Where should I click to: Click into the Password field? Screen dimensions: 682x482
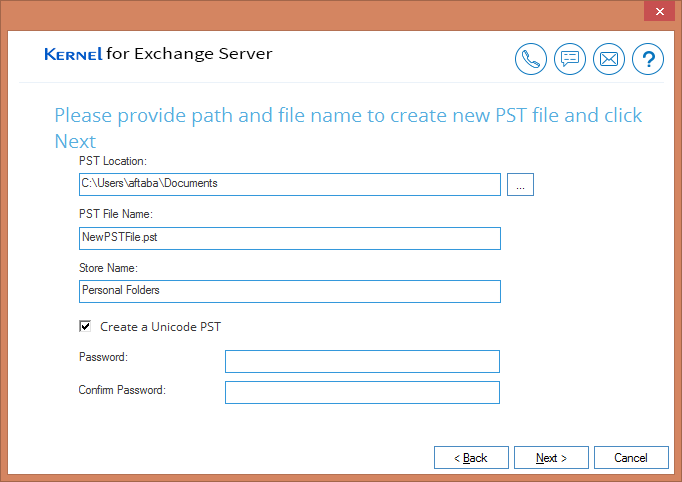[362, 362]
